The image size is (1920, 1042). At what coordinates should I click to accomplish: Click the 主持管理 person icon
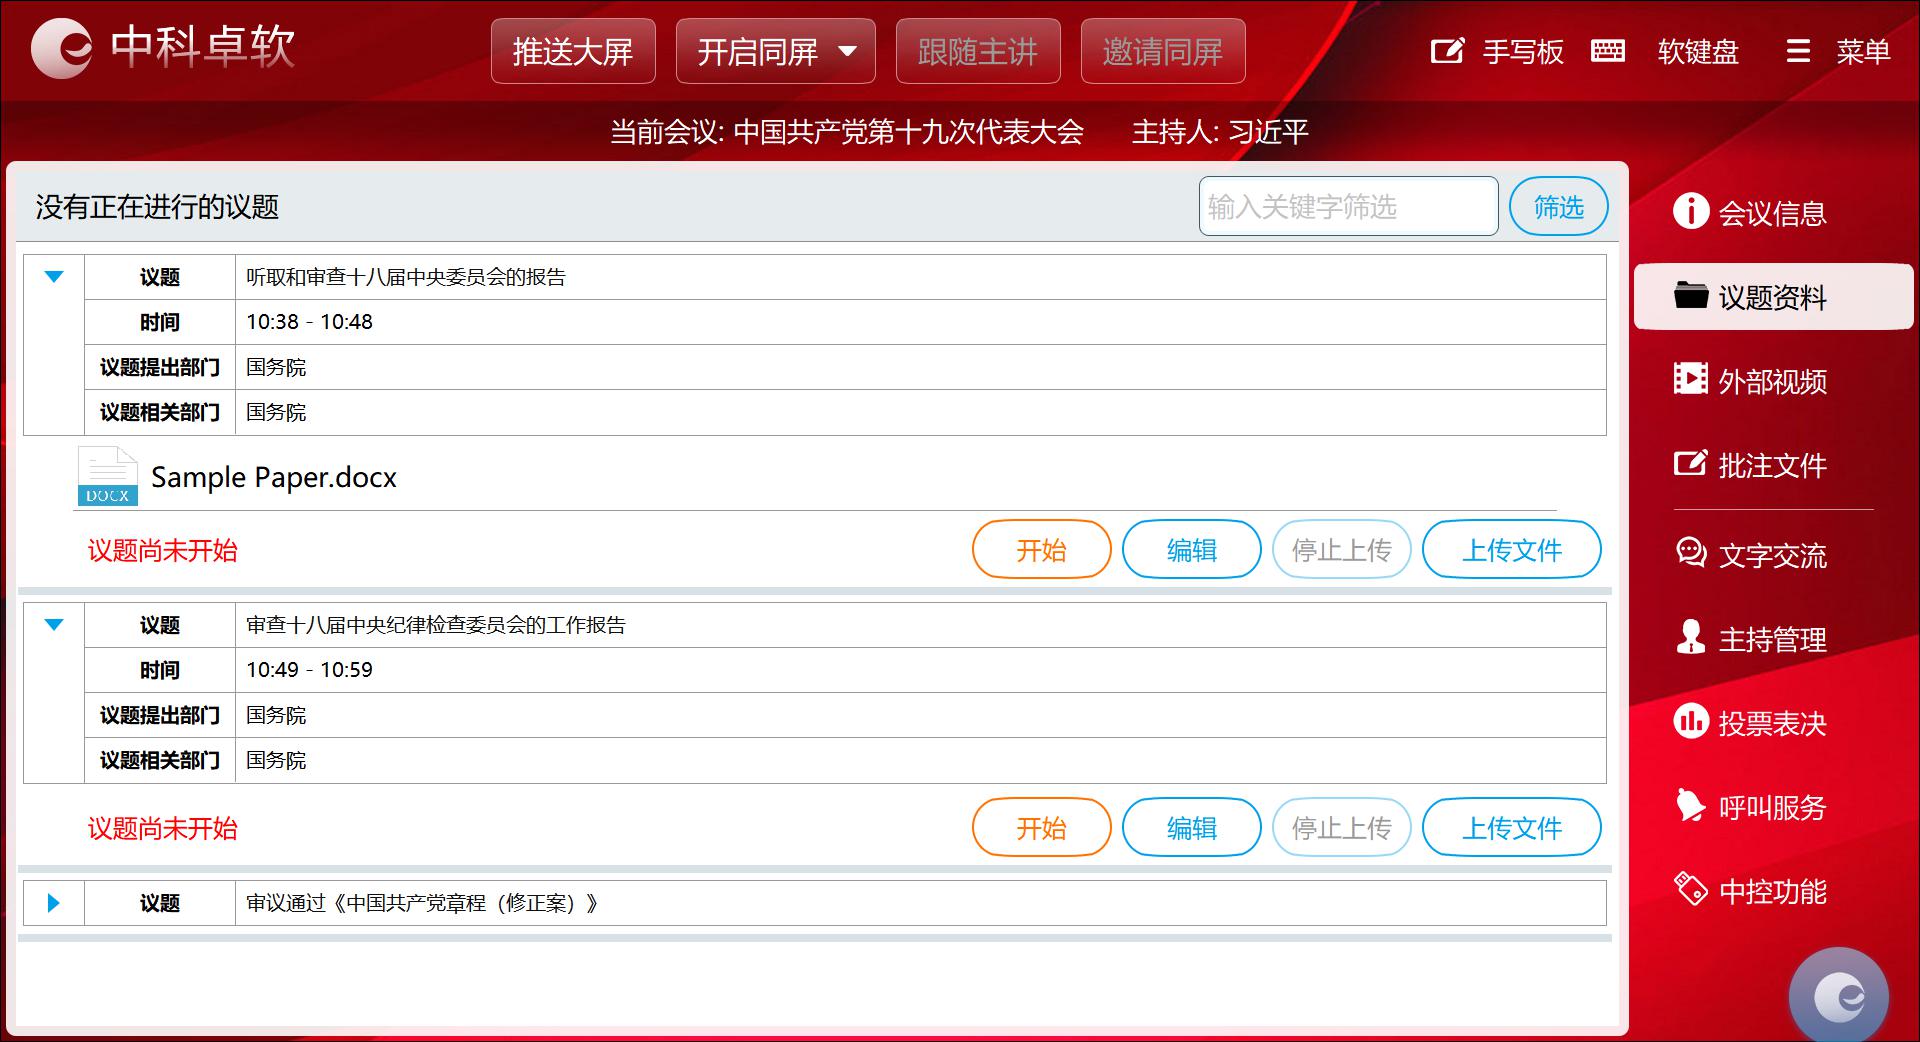[1691, 637]
